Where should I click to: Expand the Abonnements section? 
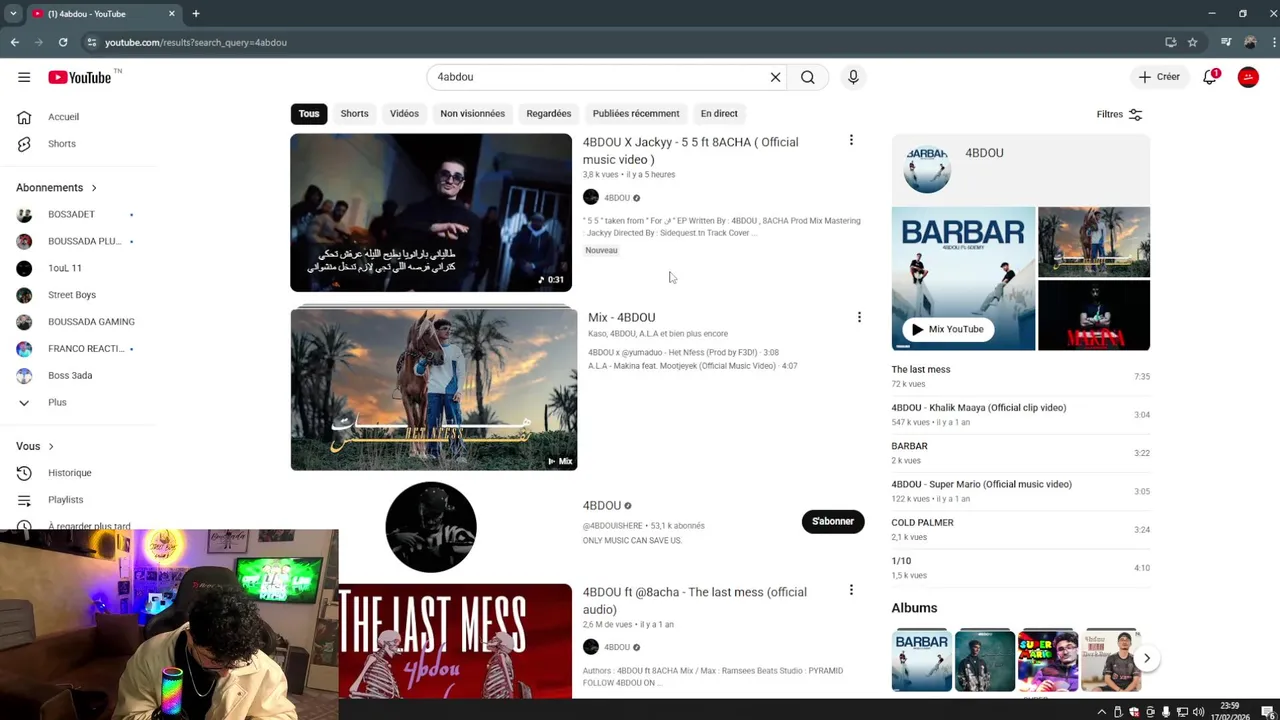tap(57, 188)
